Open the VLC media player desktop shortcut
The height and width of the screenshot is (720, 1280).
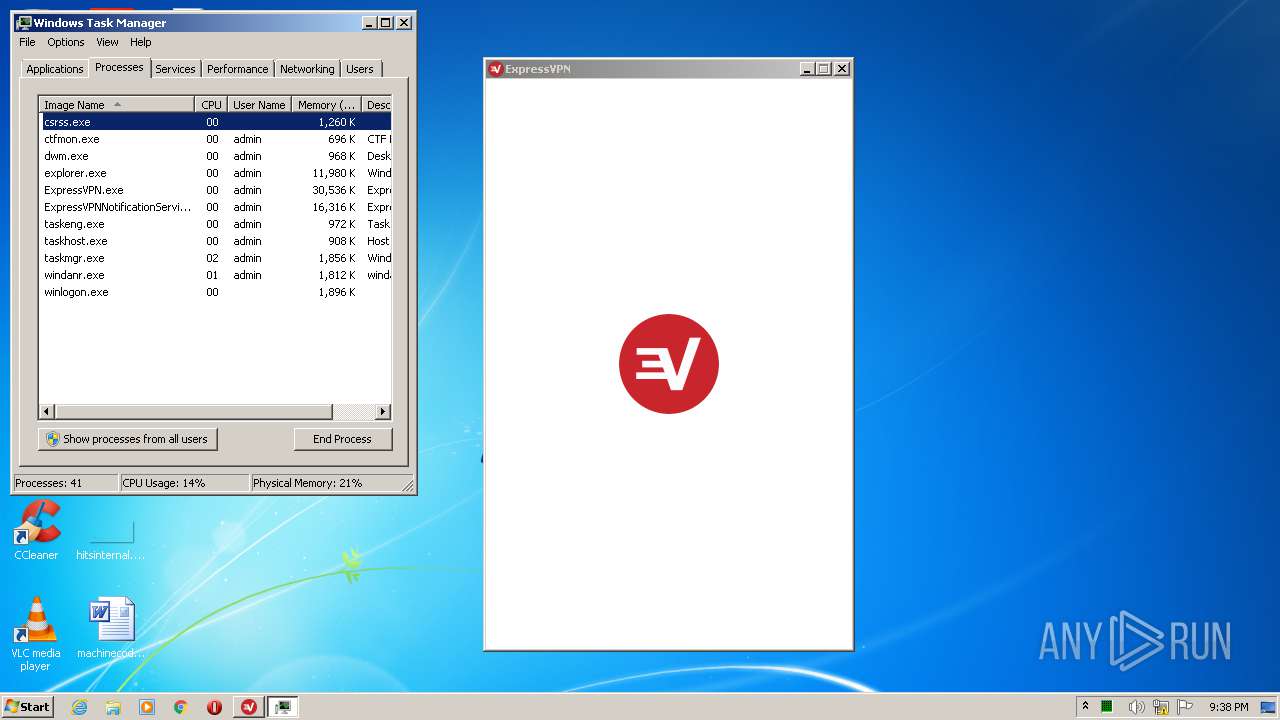point(36,634)
